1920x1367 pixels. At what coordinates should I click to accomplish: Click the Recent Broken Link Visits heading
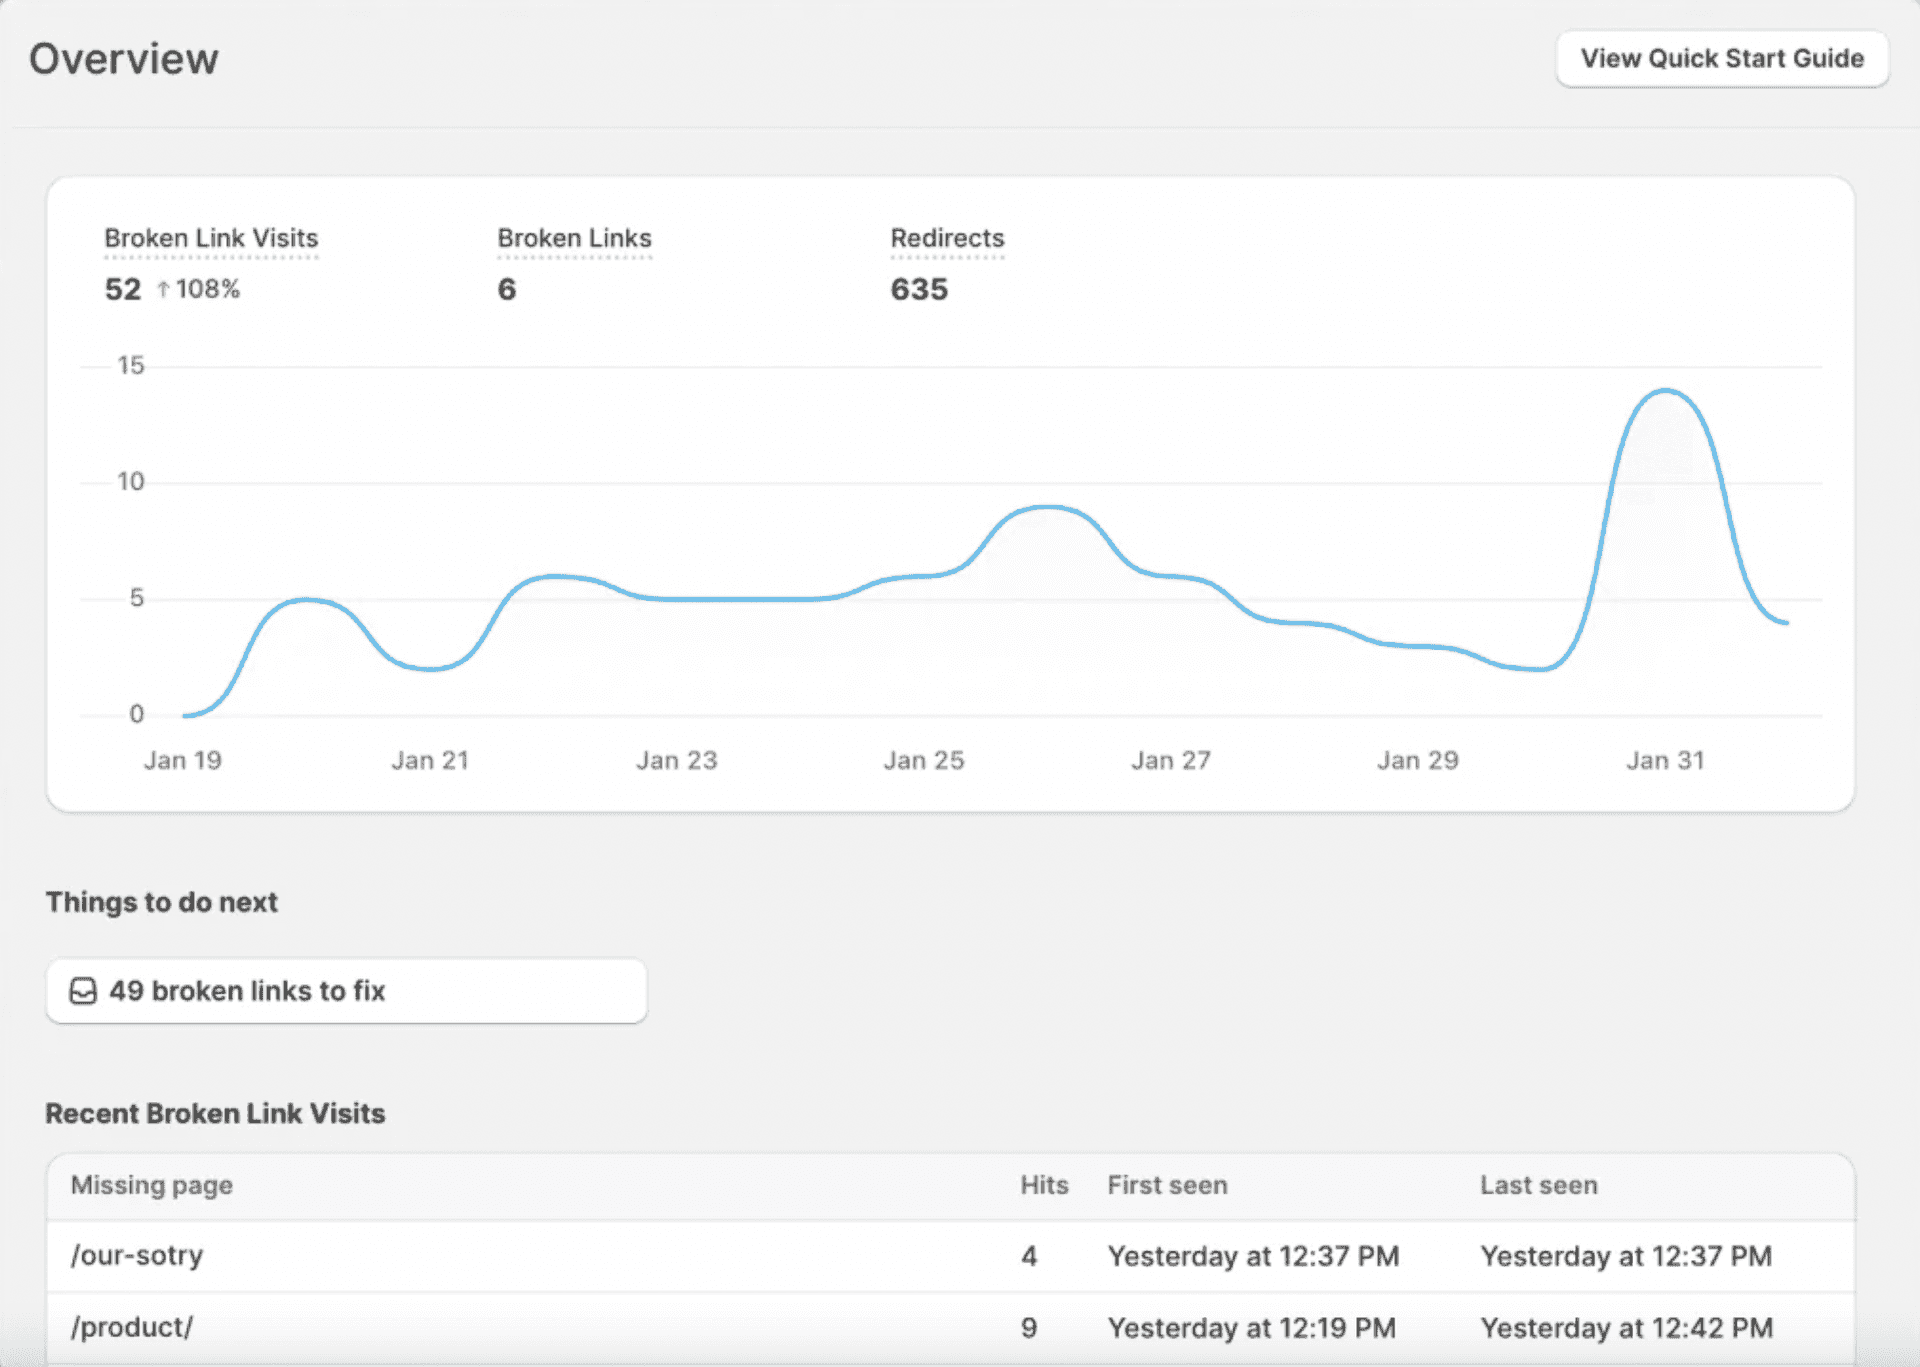[215, 1113]
